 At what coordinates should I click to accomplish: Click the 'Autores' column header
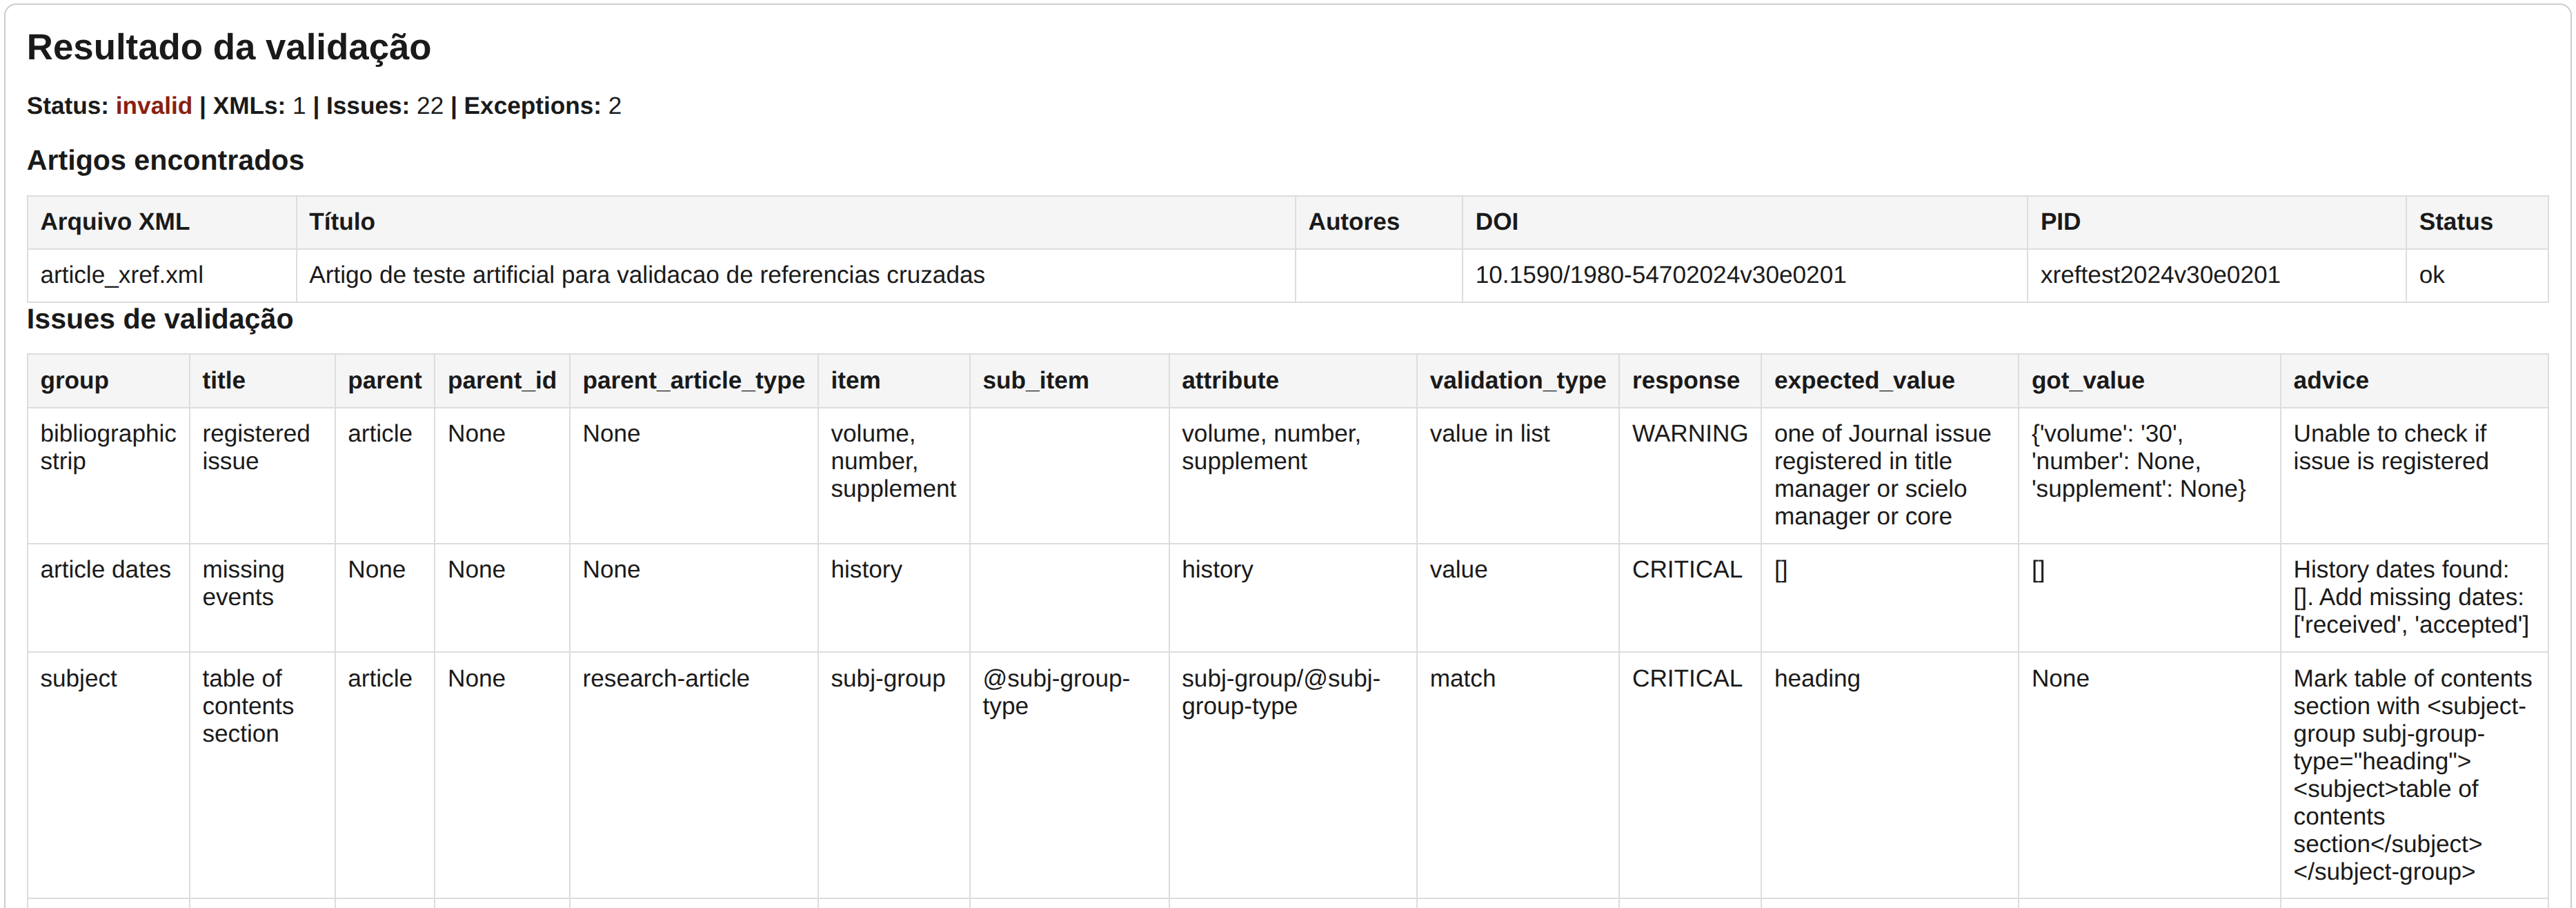point(1378,222)
